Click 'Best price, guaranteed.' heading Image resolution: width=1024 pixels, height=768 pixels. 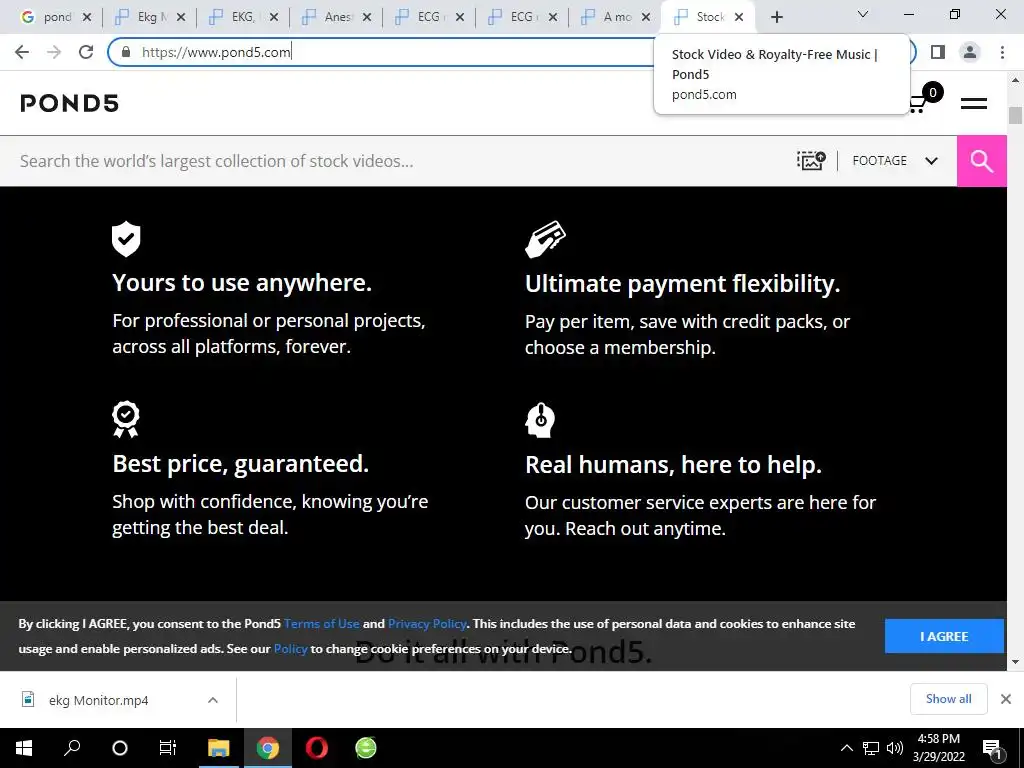point(241,464)
